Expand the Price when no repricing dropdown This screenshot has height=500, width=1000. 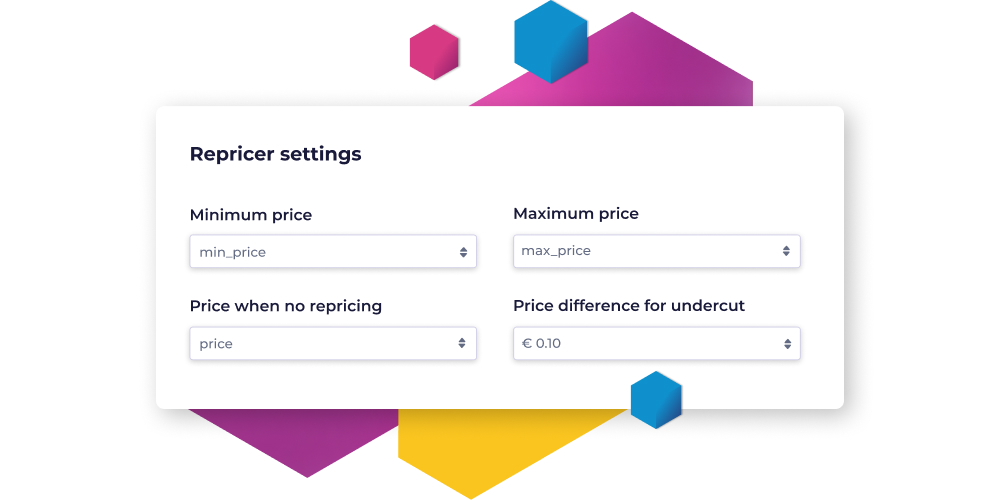[333, 343]
